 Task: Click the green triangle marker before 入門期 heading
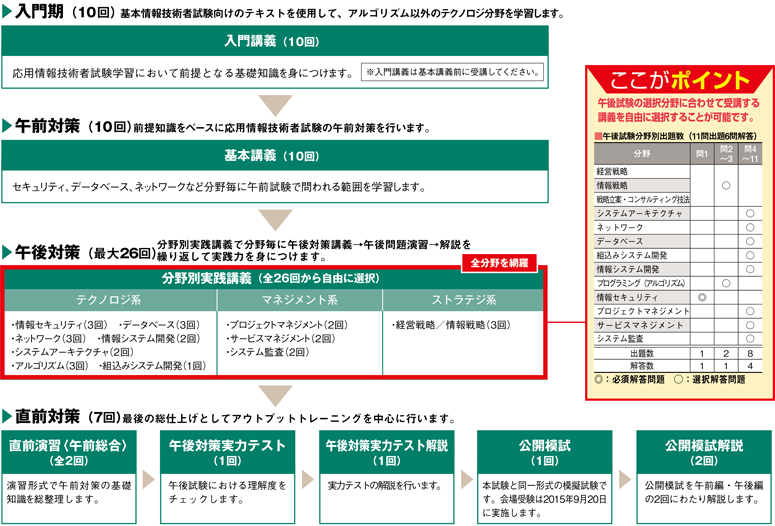[x=8, y=13]
